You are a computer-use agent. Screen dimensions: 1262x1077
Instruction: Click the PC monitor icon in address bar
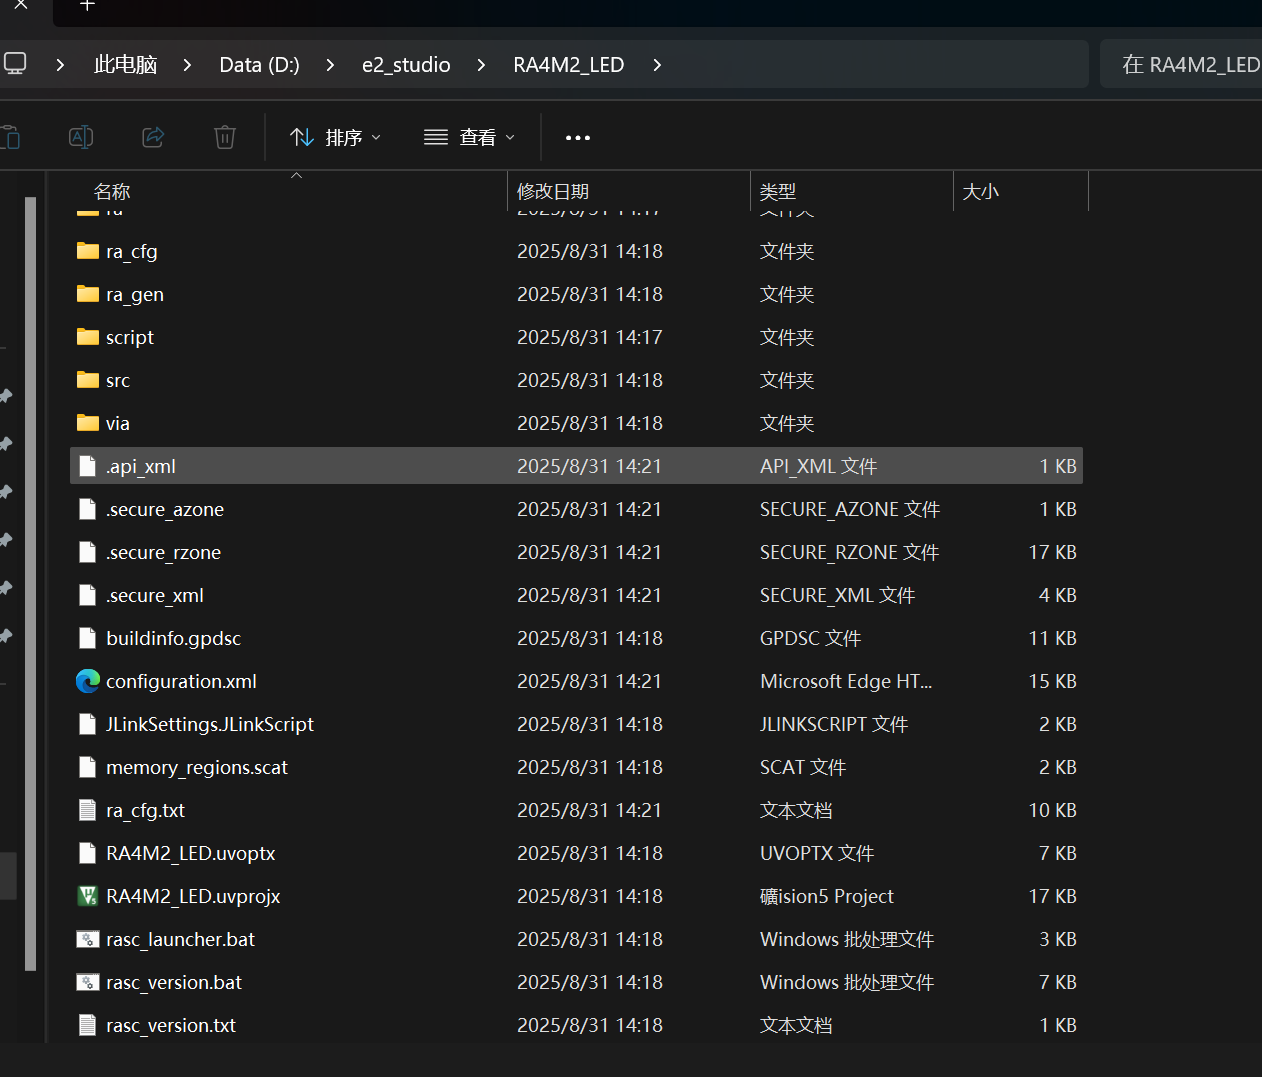[15, 64]
